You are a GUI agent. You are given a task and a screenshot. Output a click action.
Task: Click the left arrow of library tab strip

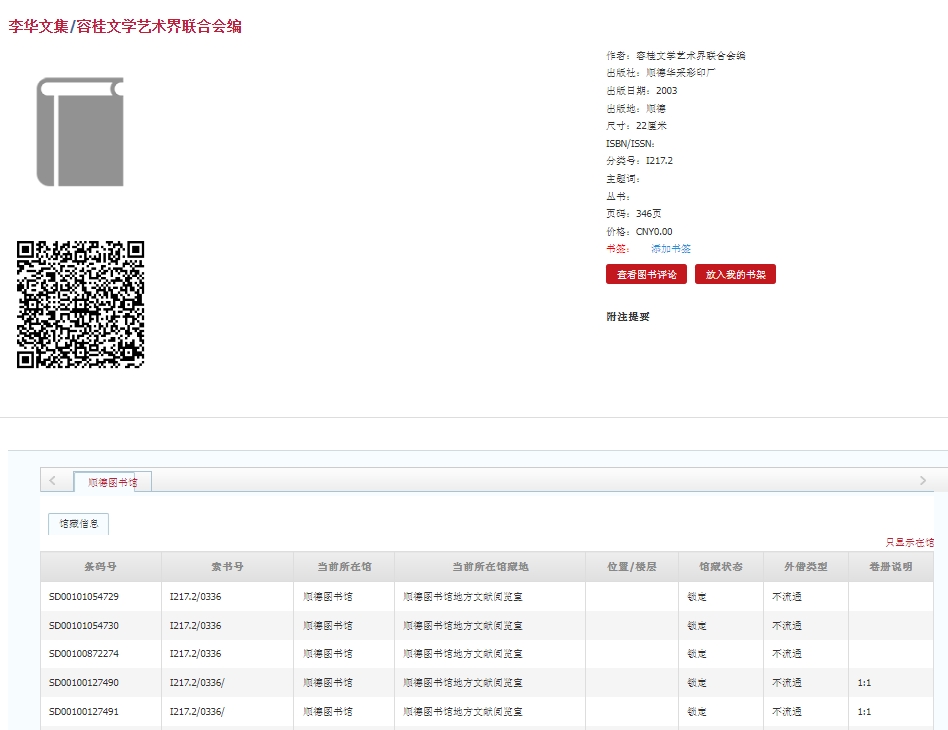(53, 481)
